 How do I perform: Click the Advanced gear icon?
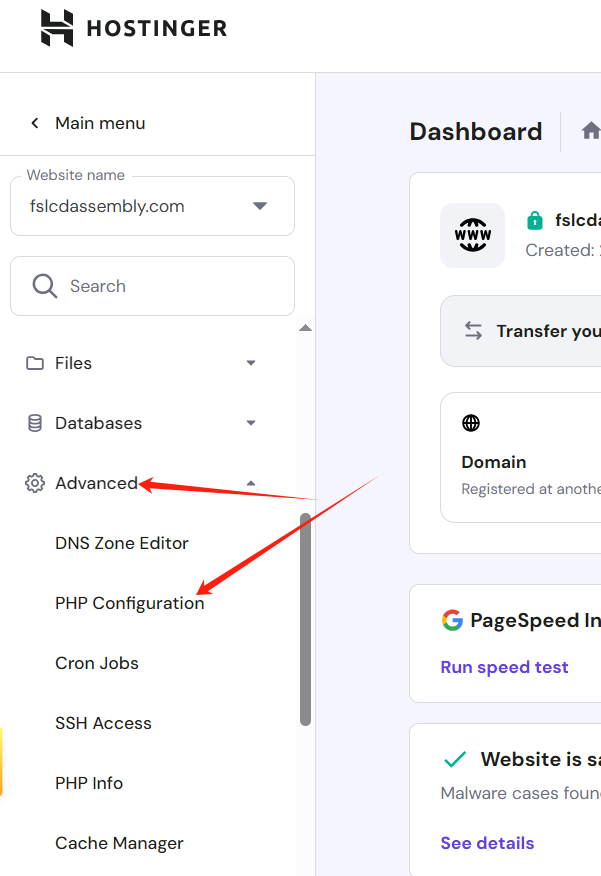coord(35,483)
